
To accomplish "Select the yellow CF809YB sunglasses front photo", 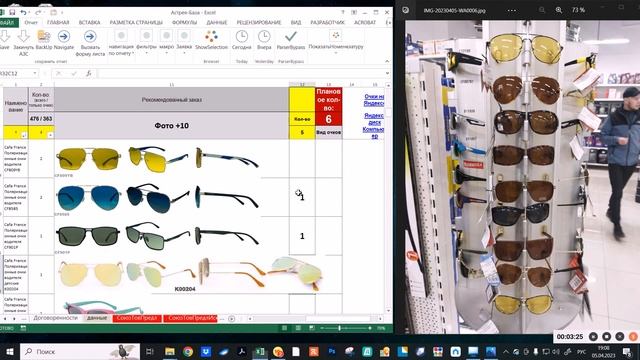I will 88,159.
